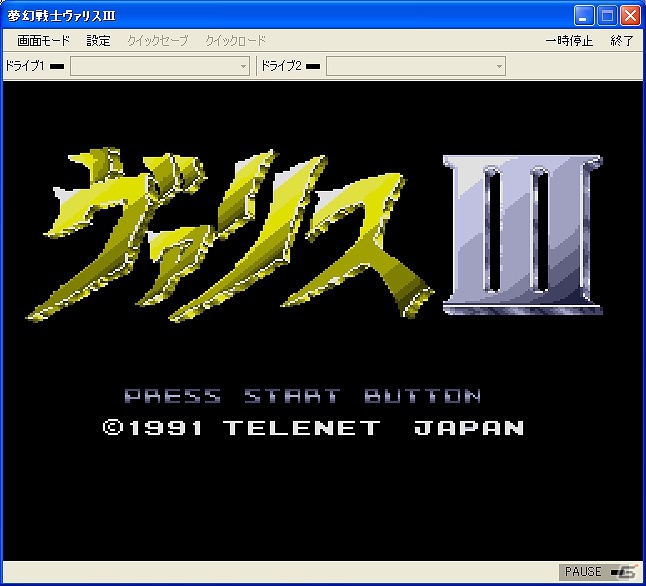Click the PRESS START BUTTON text

coord(302,396)
